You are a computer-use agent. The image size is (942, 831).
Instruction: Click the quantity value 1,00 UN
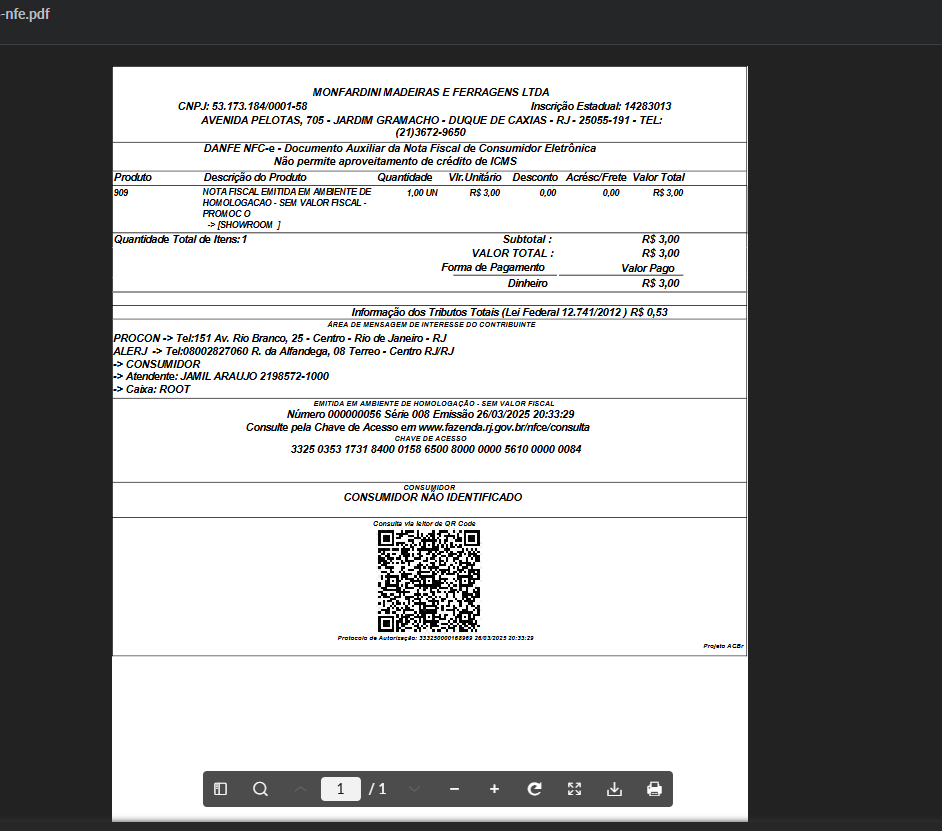pyautogui.click(x=422, y=193)
